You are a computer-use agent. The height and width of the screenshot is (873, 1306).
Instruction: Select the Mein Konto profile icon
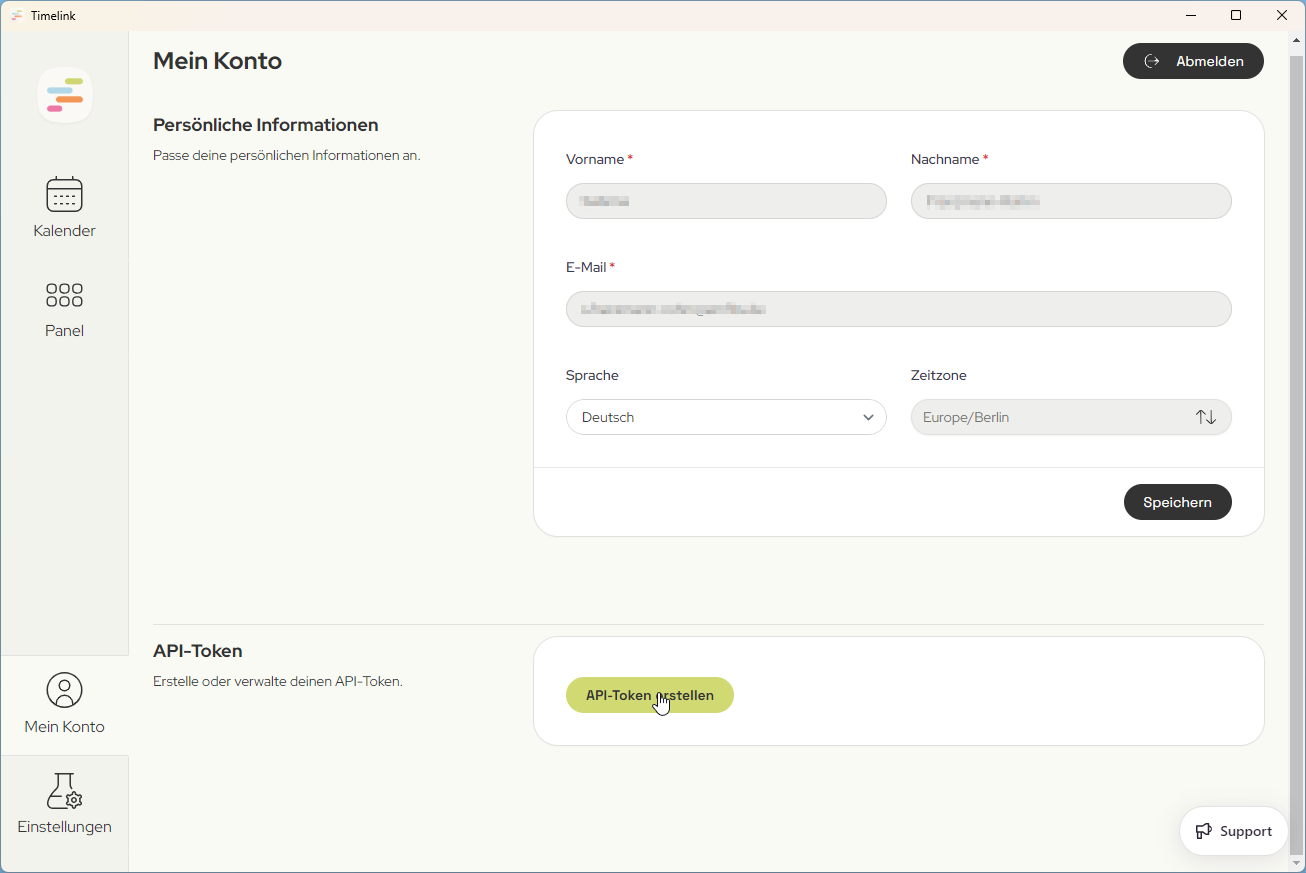(64, 690)
